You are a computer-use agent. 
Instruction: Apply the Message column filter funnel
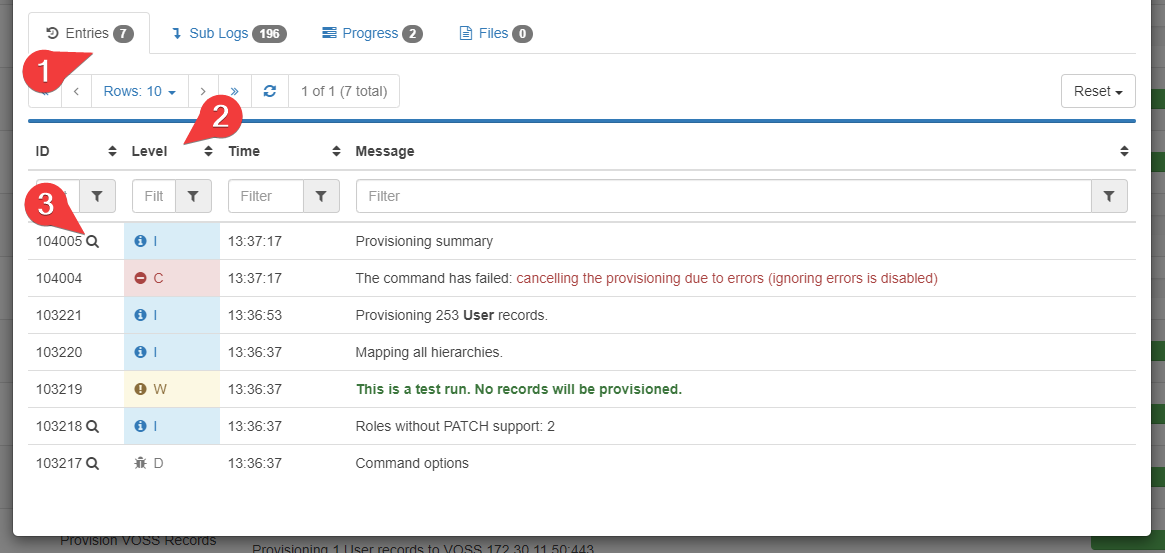coord(1109,196)
